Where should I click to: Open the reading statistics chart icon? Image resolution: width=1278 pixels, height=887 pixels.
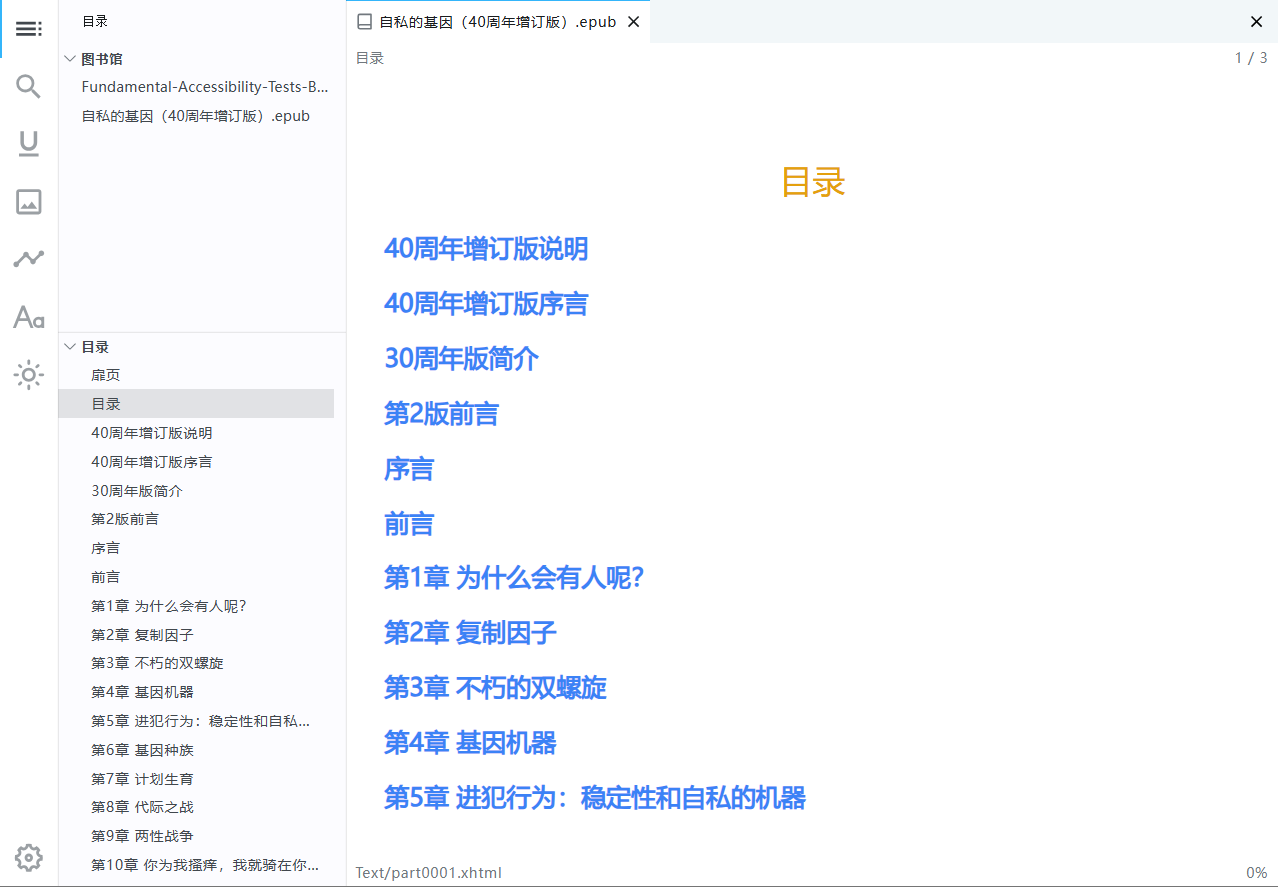(29, 259)
